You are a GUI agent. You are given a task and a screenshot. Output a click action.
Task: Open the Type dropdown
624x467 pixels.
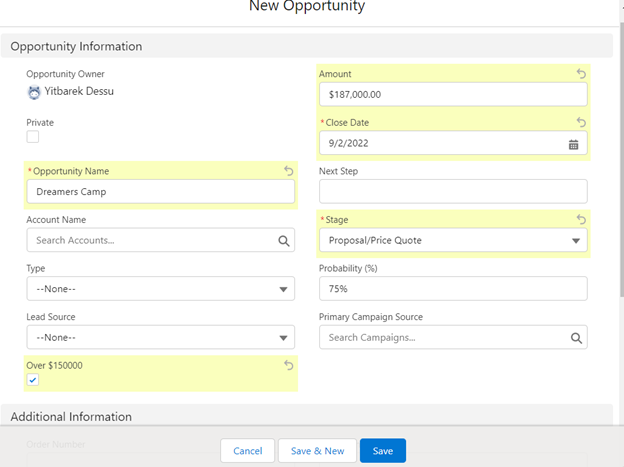tap(160, 289)
